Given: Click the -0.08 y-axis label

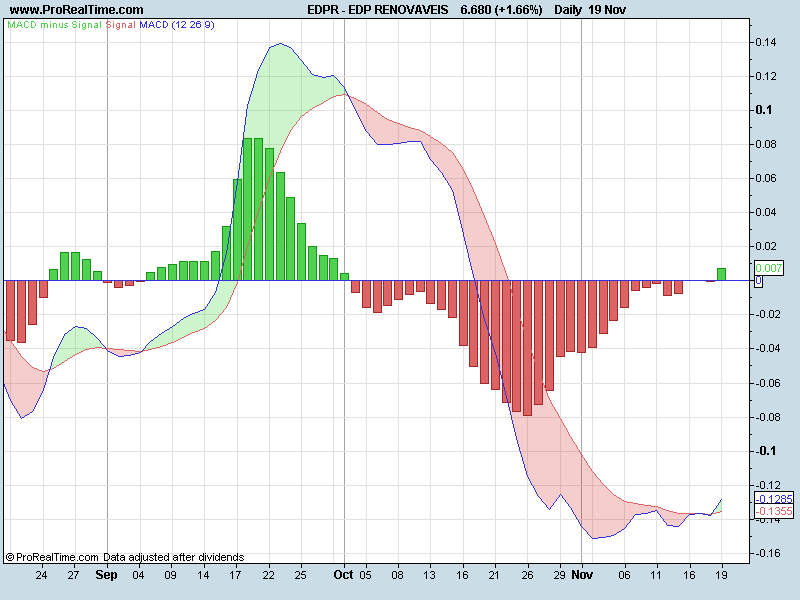Looking at the screenshot, I should (x=767, y=417).
